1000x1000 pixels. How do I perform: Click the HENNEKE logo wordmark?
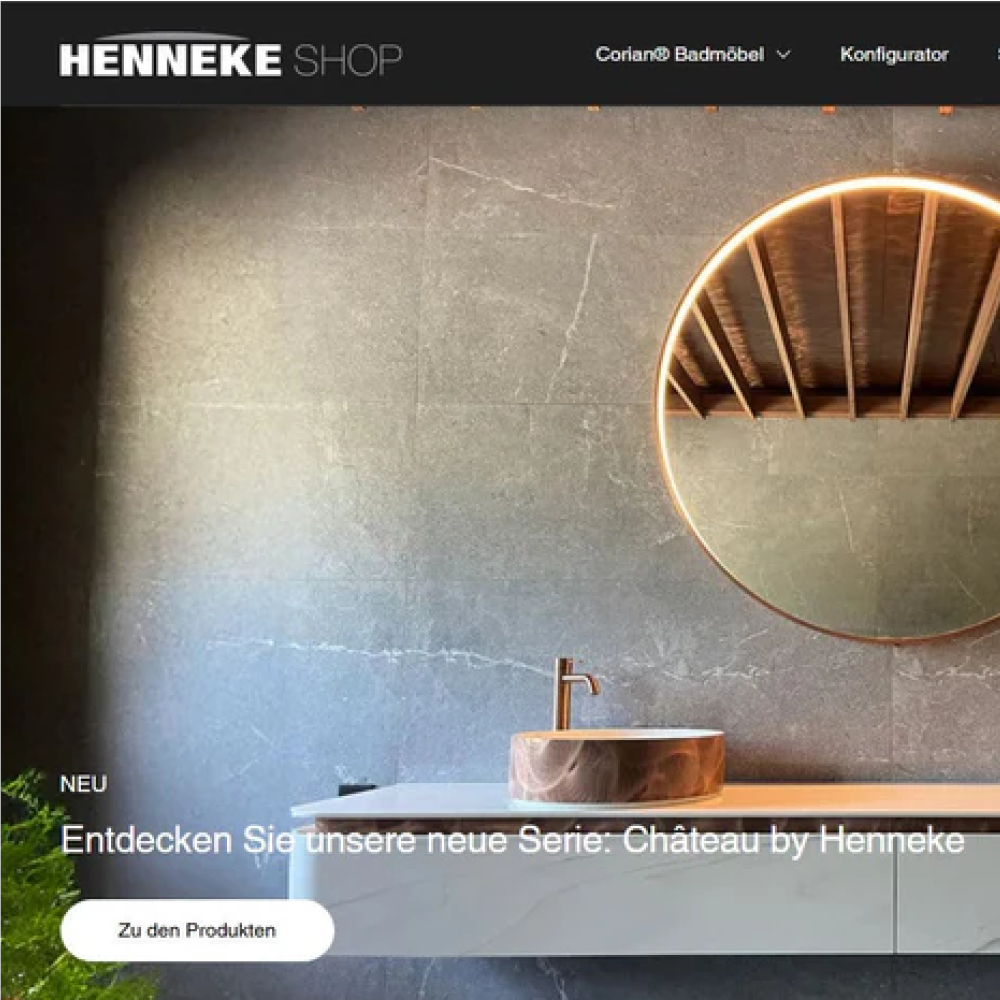(170, 60)
